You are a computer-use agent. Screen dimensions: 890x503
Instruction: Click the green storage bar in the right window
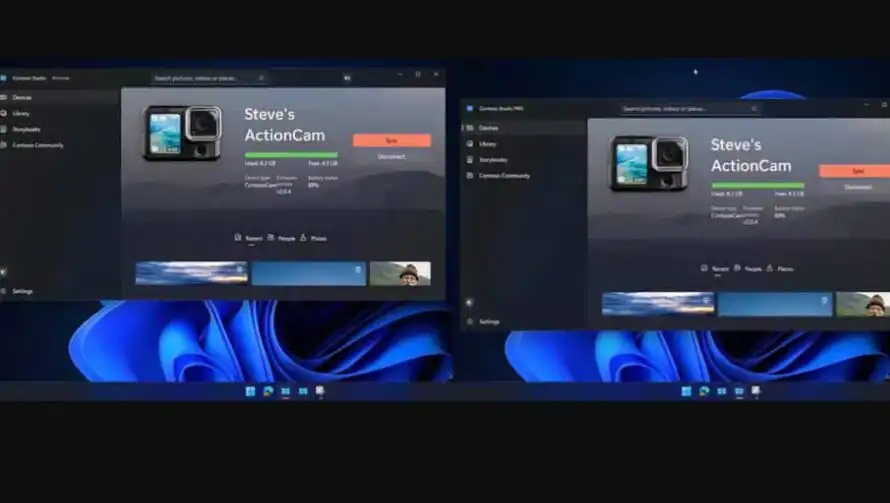(x=757, y=185)
